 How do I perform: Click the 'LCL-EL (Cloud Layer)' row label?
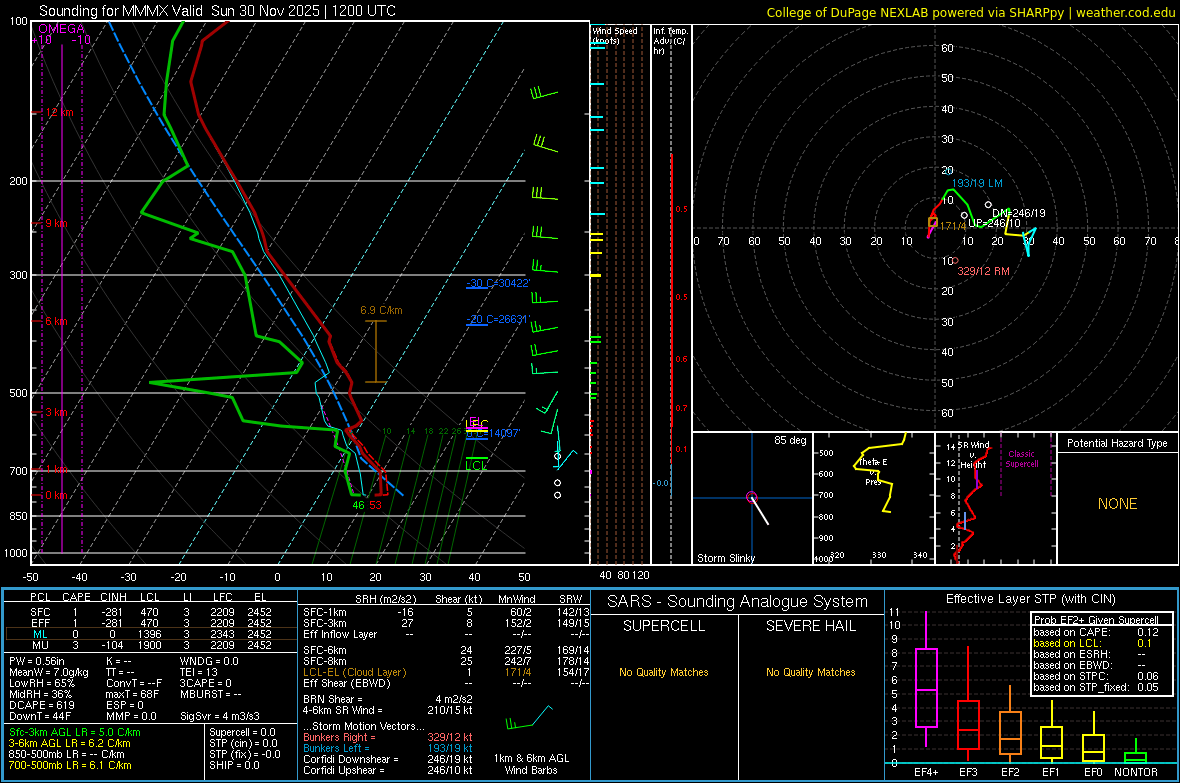(x=354, y=672)
